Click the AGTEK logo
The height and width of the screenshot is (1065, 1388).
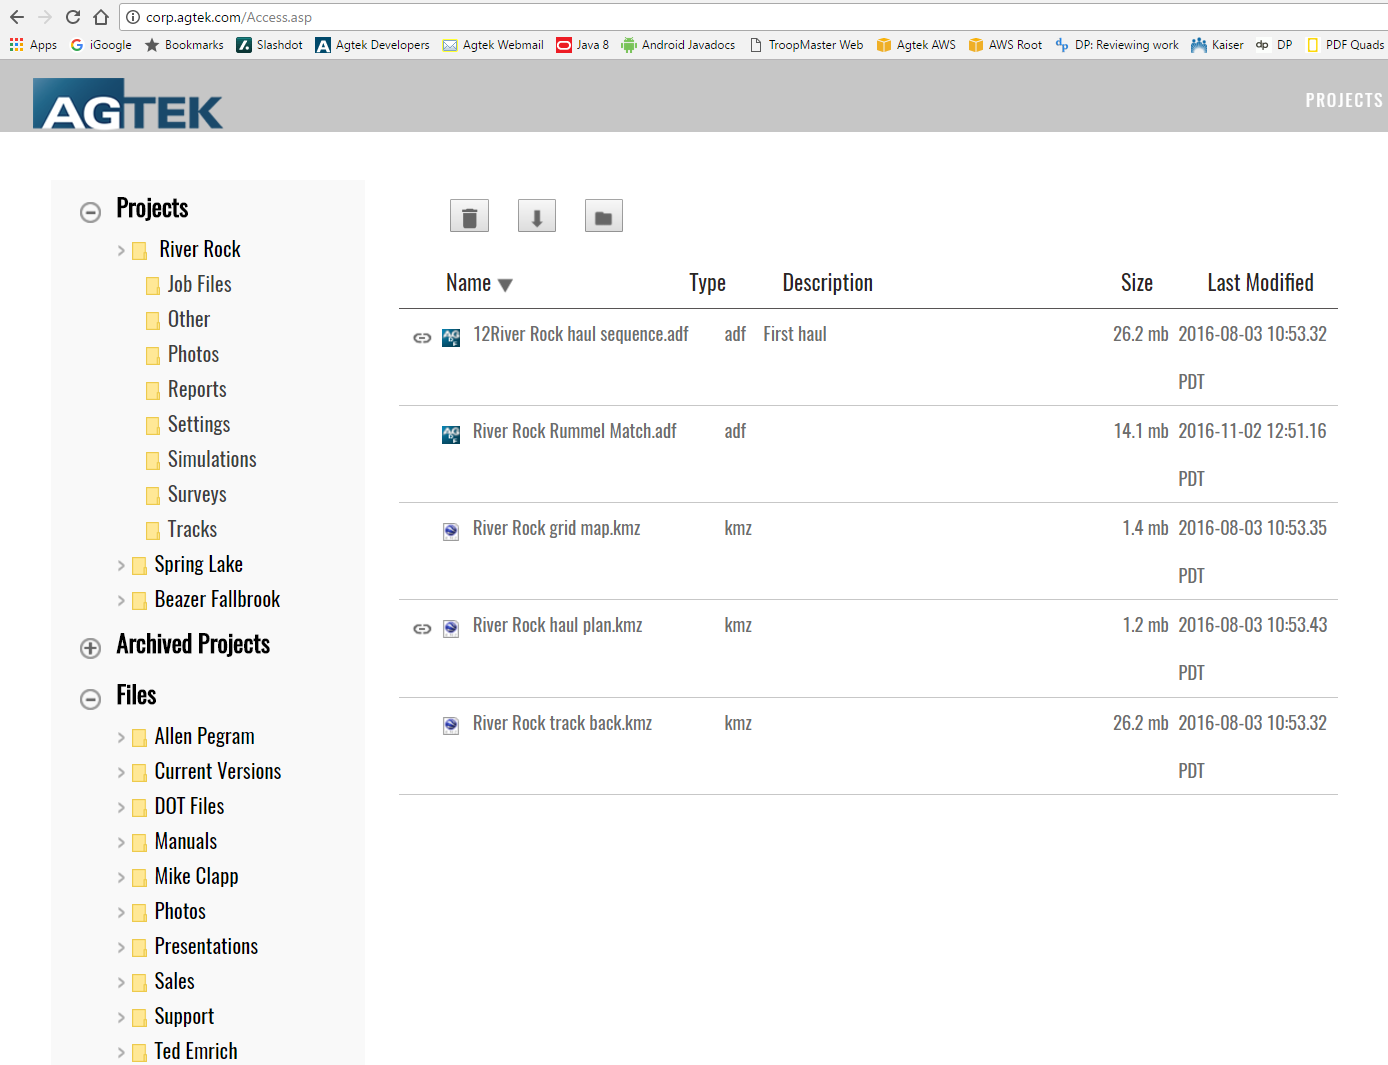point(128,104)
